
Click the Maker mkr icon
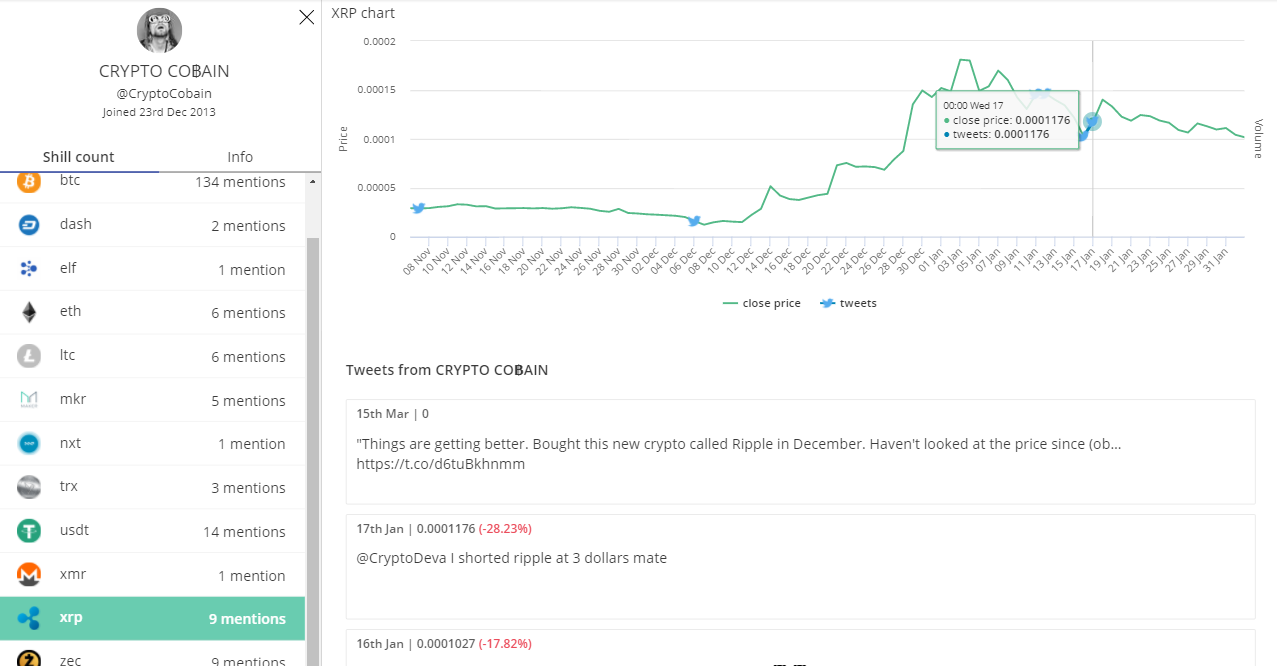click(x=29, y=399)
